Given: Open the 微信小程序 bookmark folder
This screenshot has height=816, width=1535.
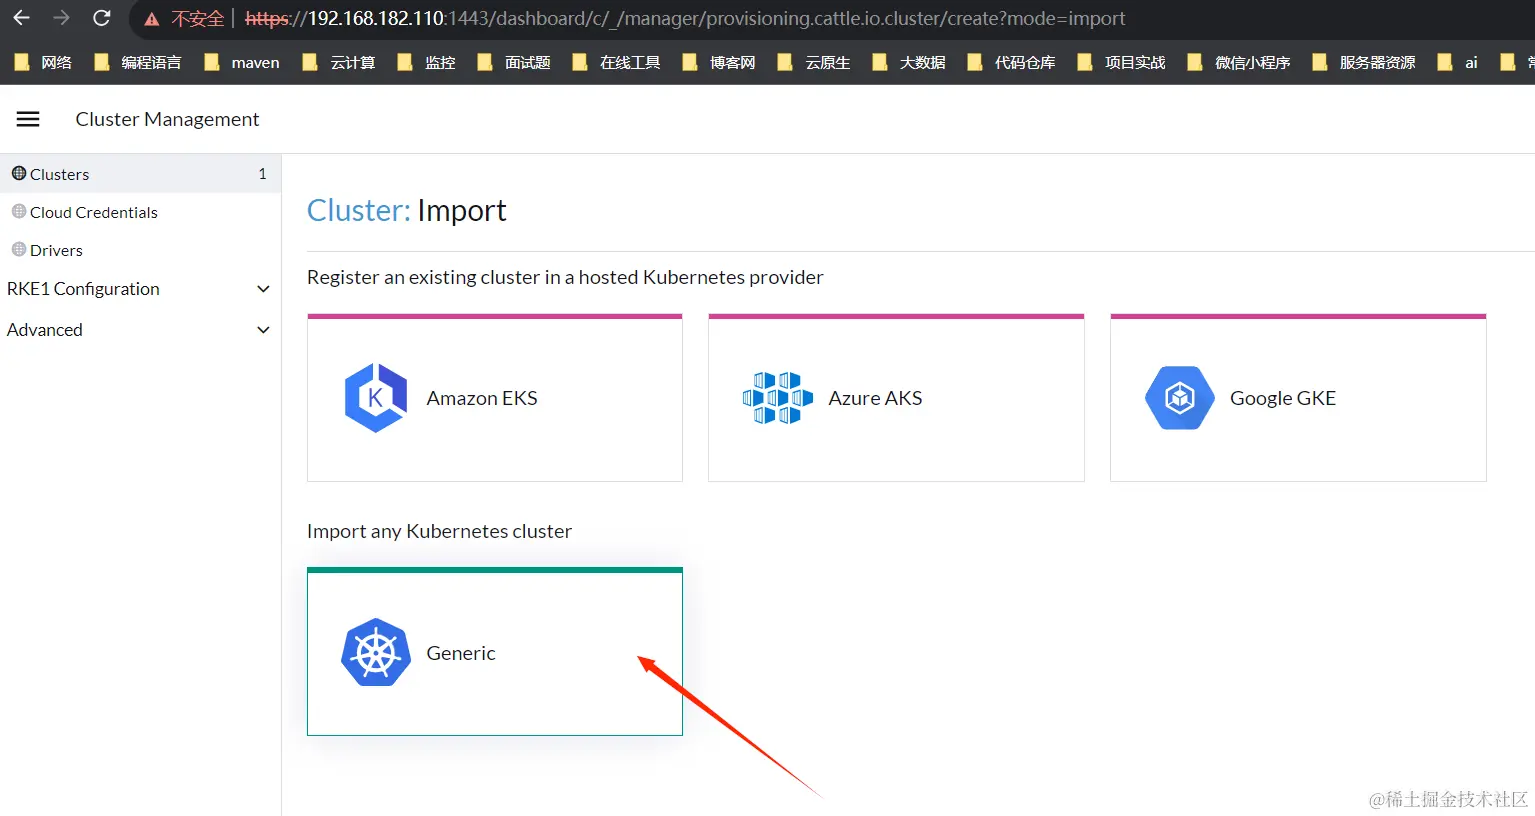Looking at the screenshot, I should tap(1238, 62).
